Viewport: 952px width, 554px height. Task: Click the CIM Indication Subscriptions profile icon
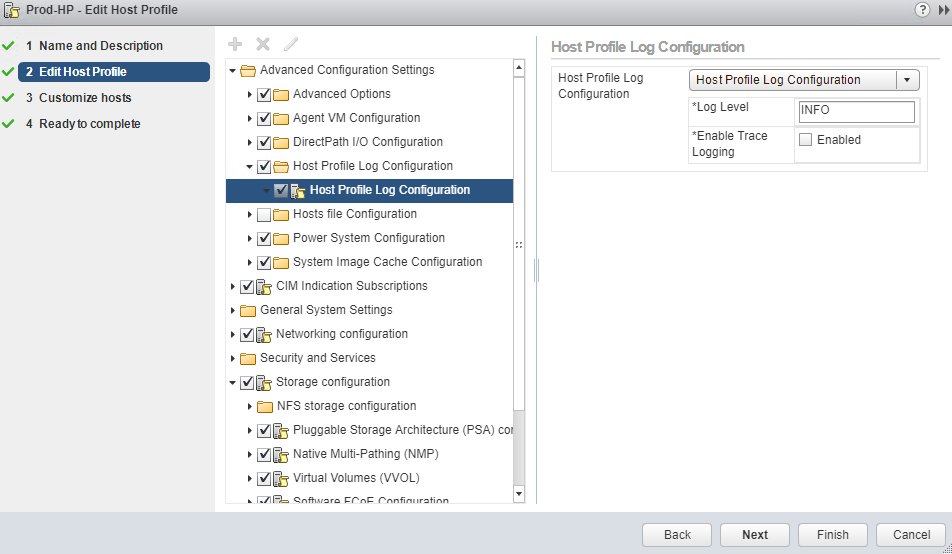point(264,286)
